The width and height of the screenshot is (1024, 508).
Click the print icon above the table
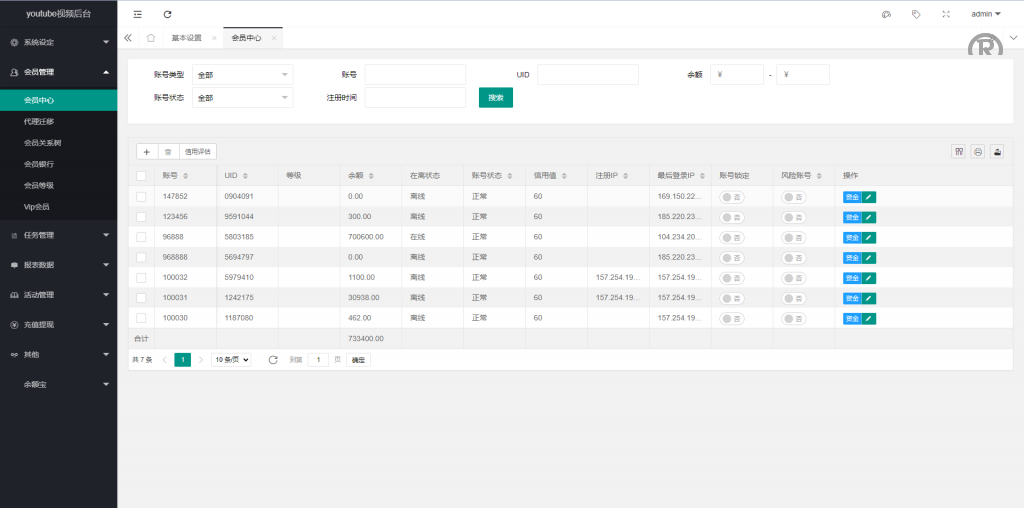tap(978, 152)
